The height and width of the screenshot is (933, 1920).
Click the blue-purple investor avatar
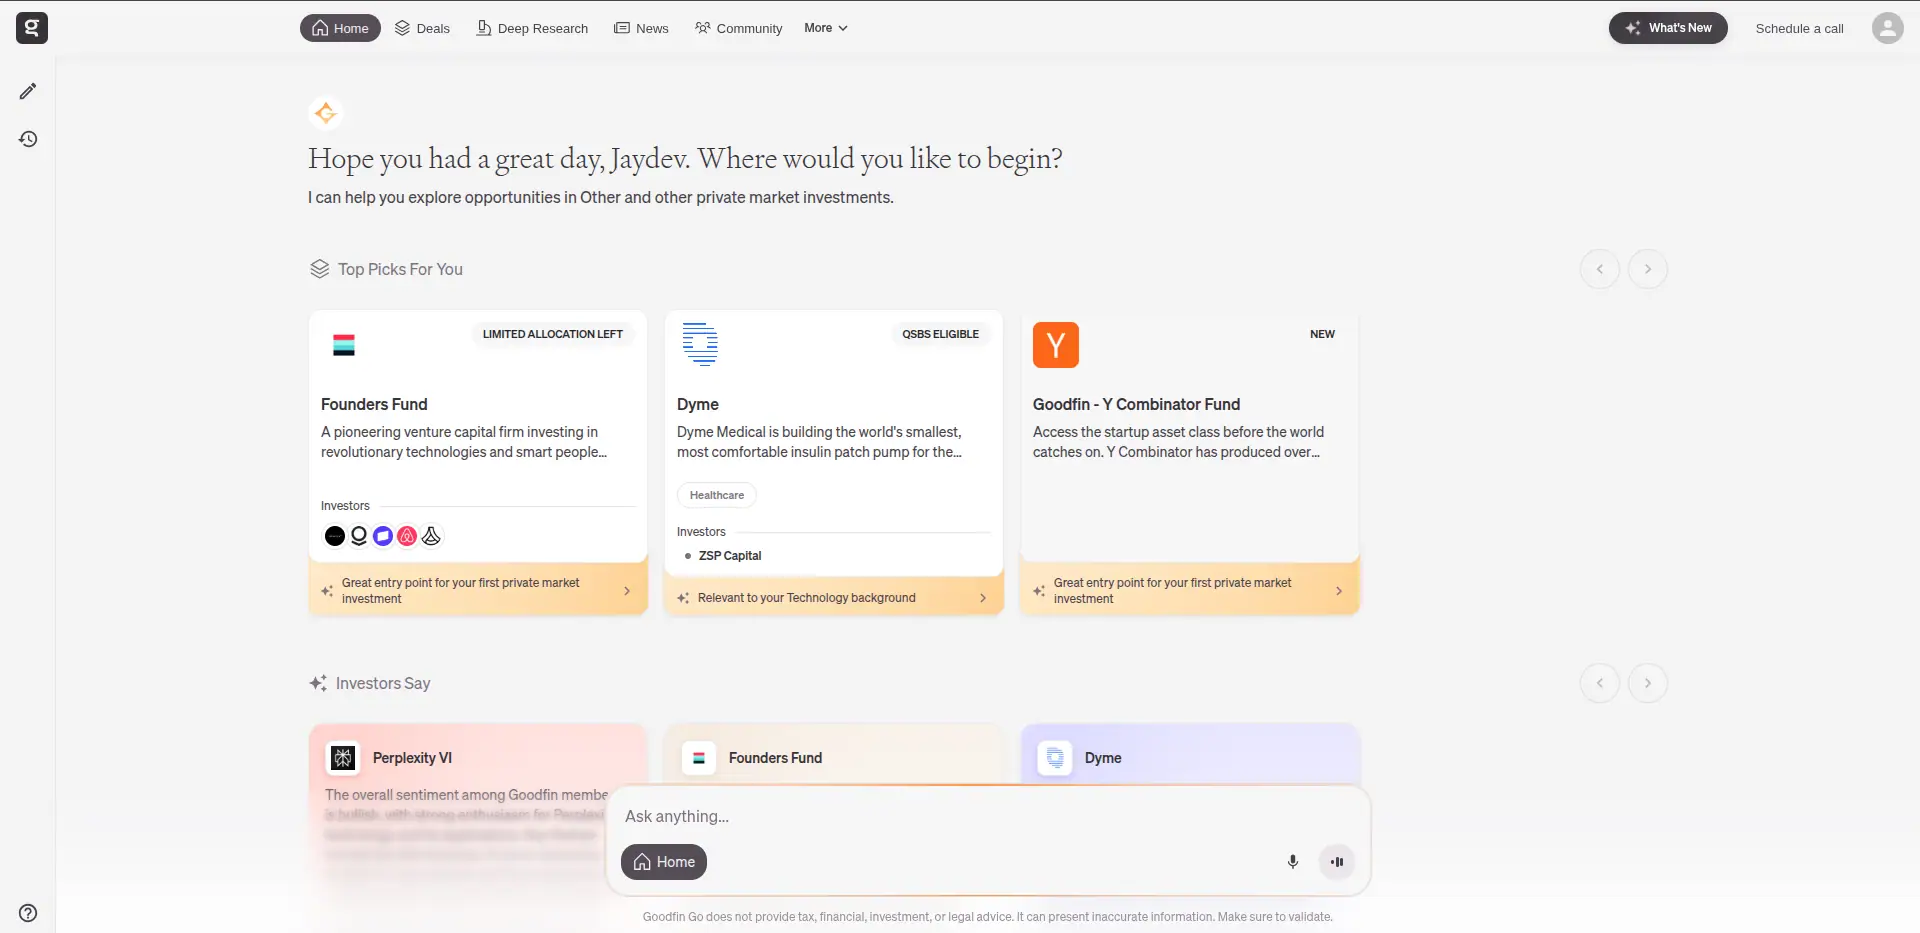click(383, 536)
